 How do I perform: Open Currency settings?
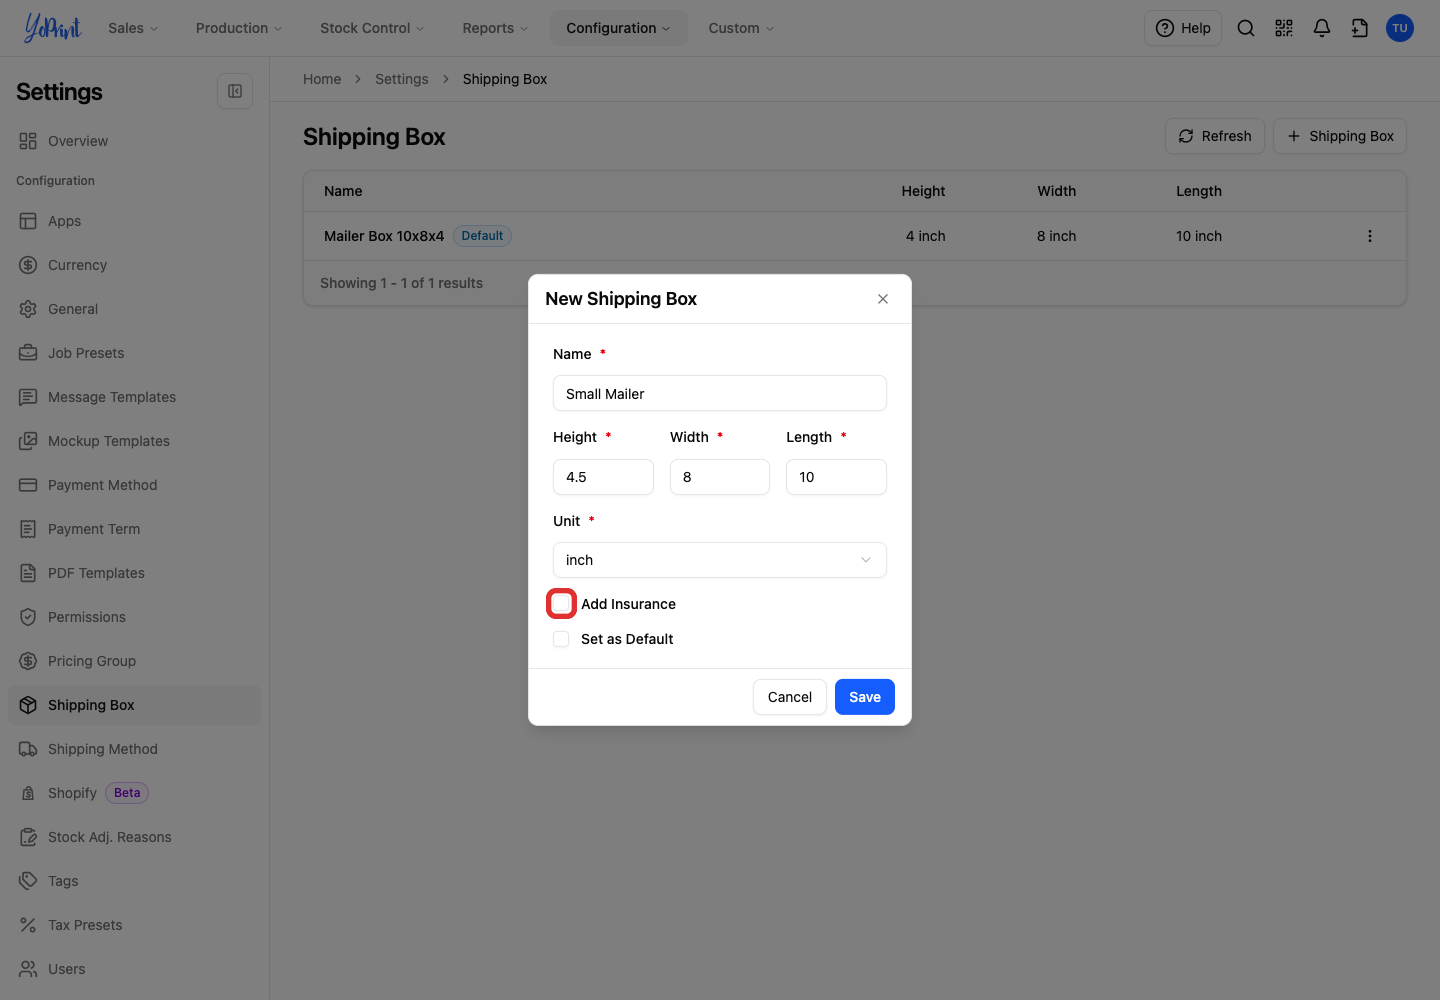(134, 265)
